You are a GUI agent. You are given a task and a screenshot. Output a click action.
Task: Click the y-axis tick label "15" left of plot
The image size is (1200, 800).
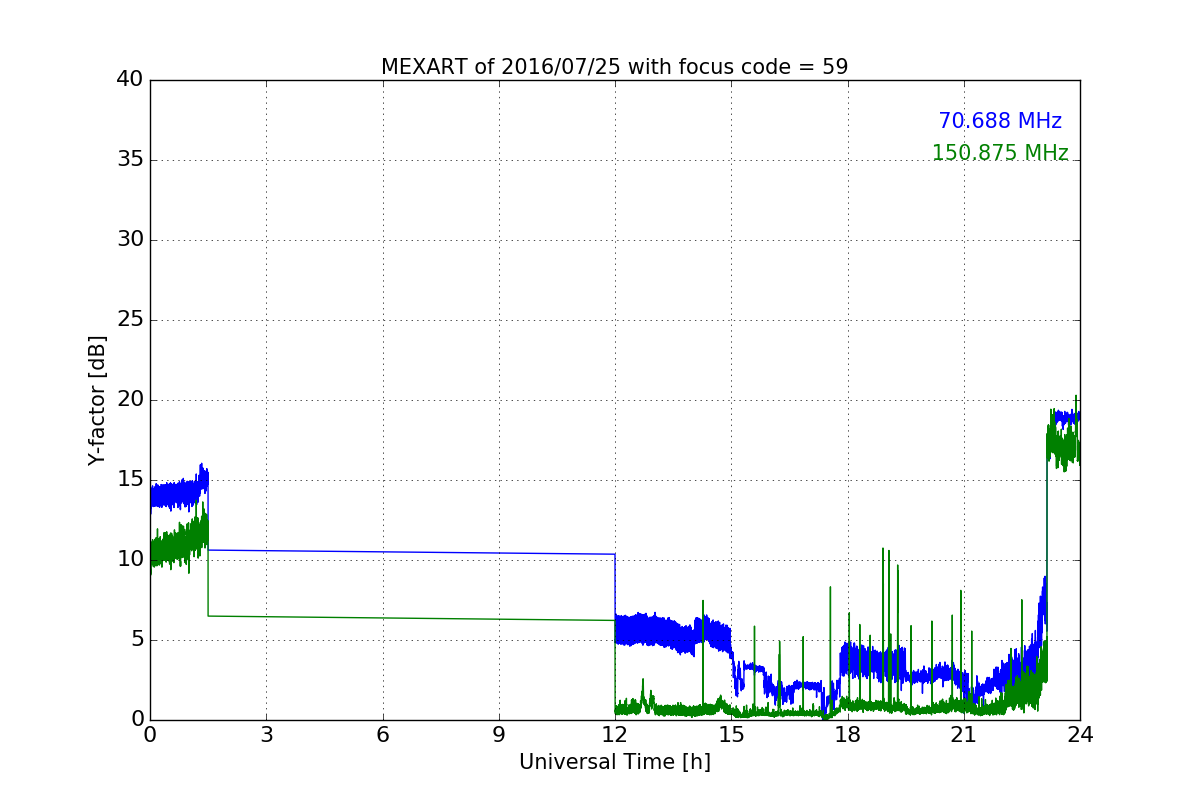point(130,480)
